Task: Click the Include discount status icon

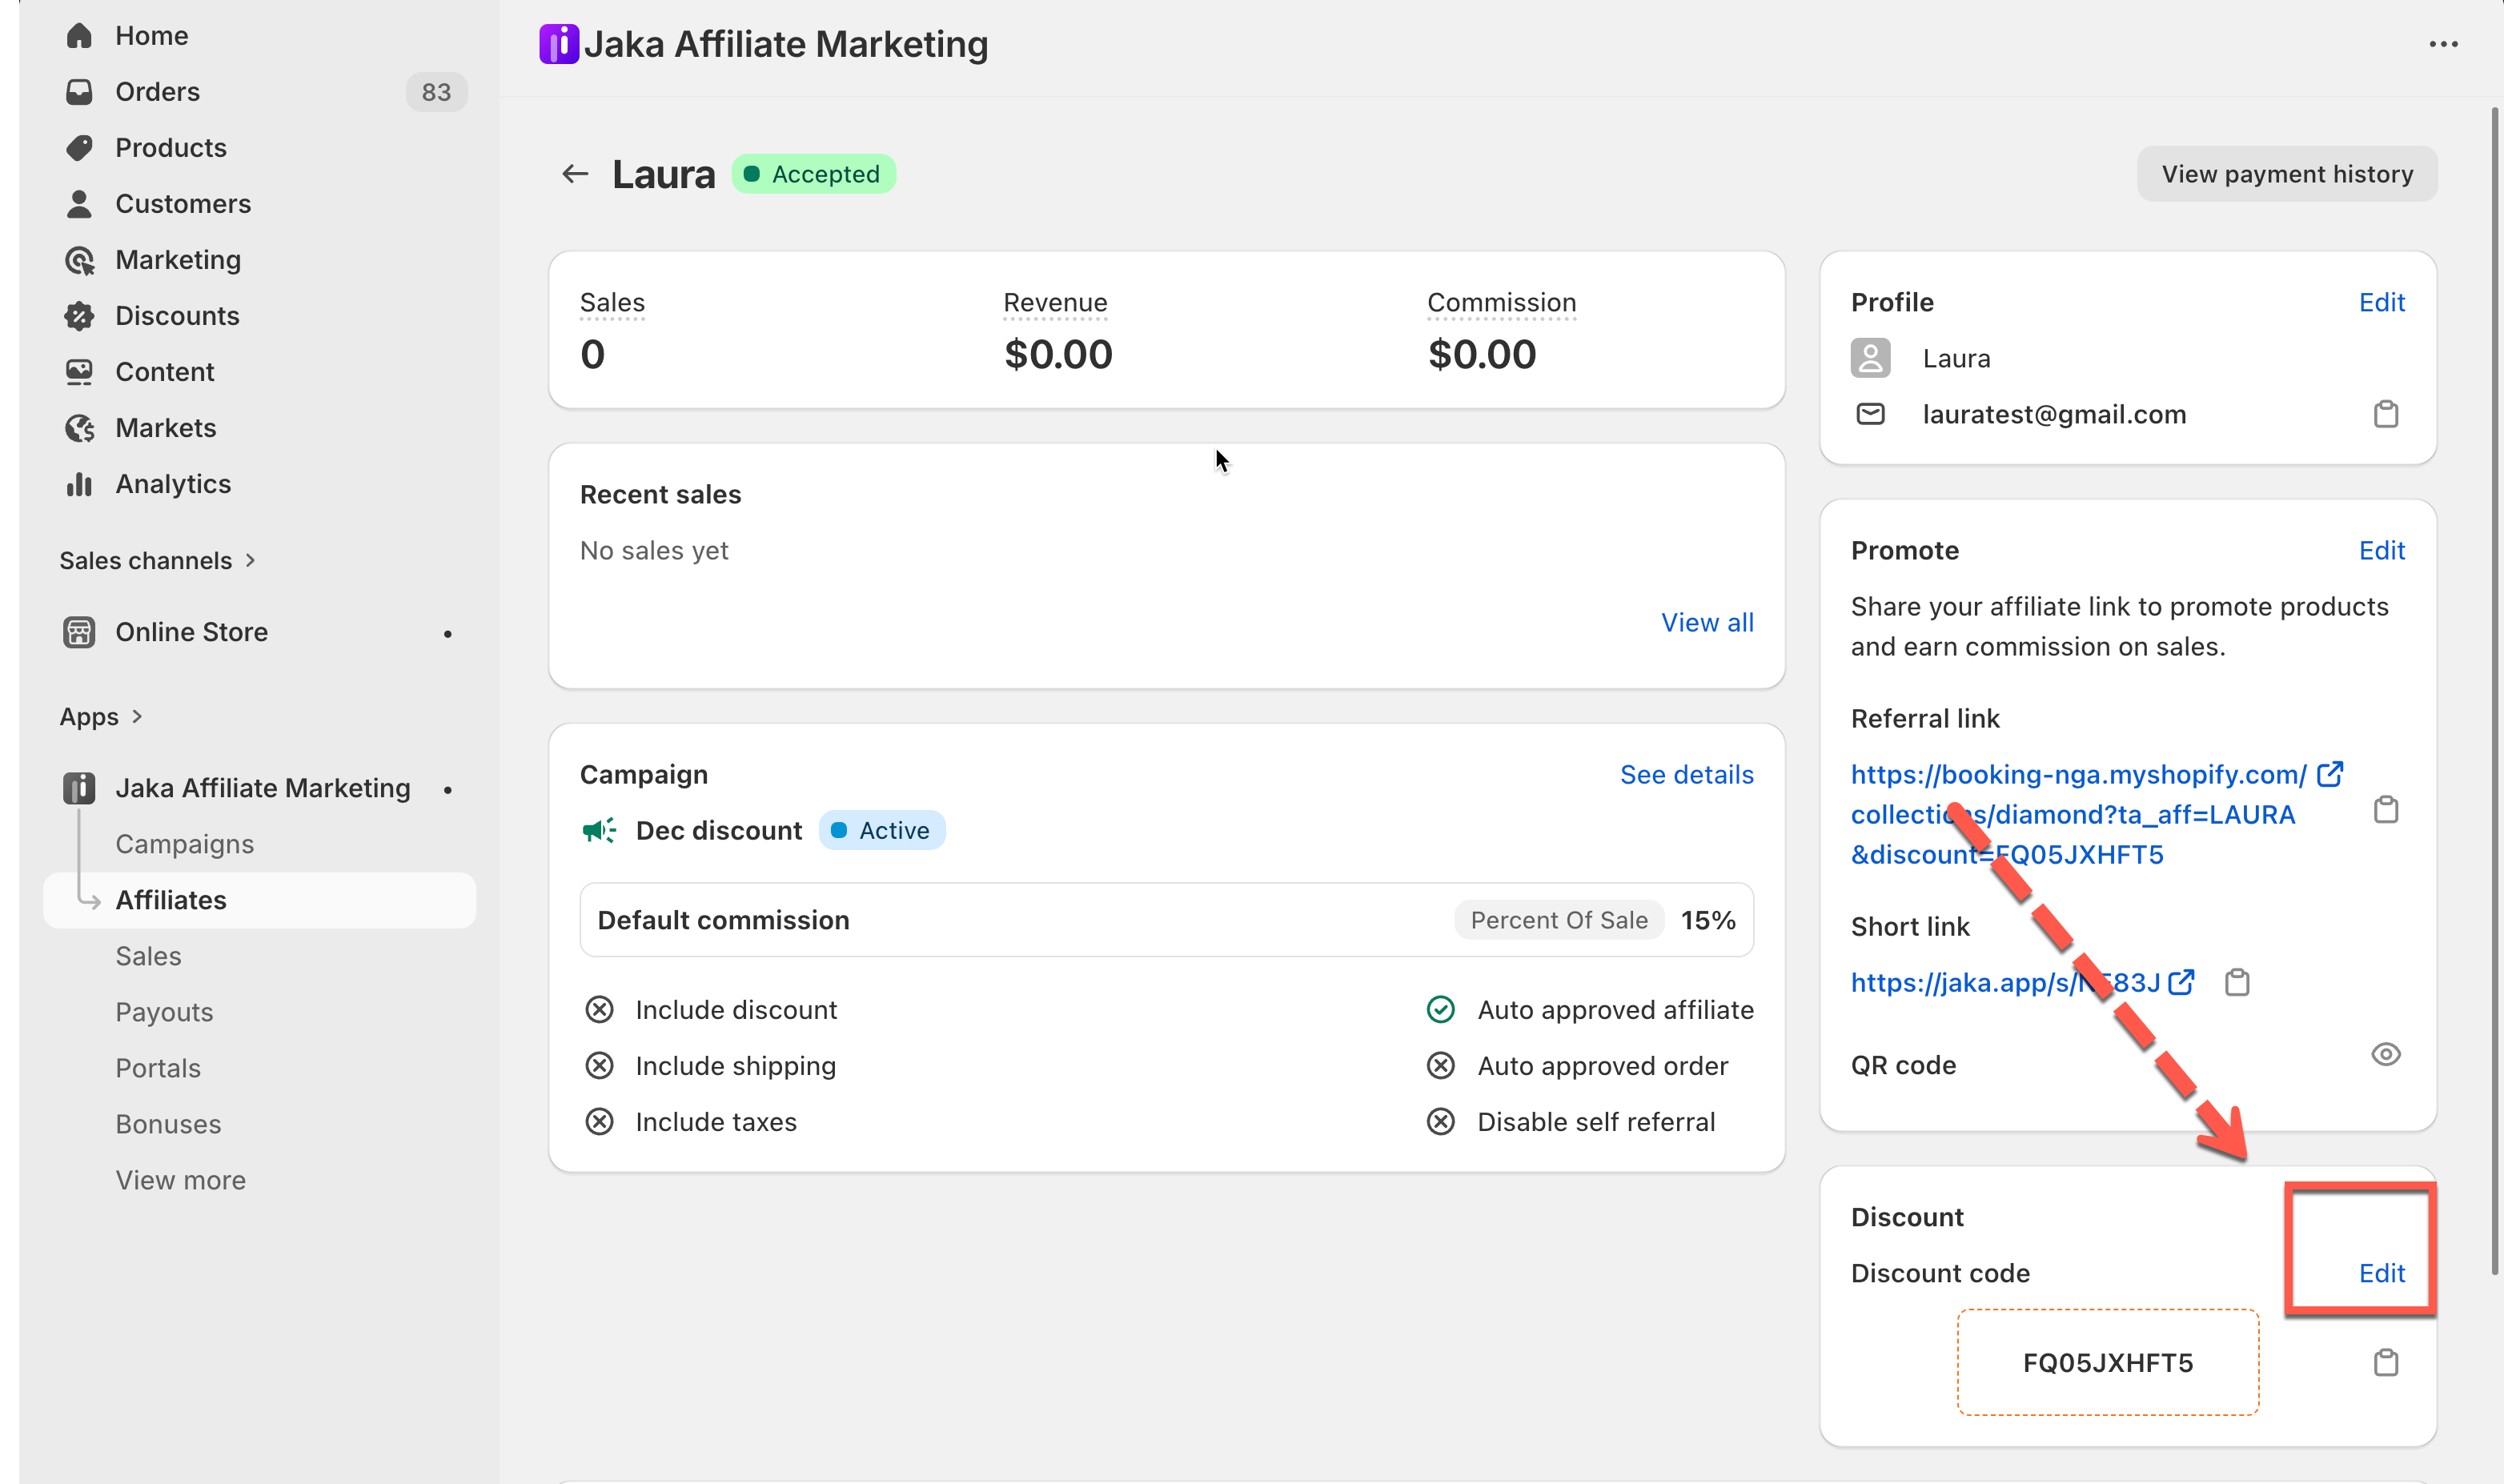Action: pos(599,1010)
